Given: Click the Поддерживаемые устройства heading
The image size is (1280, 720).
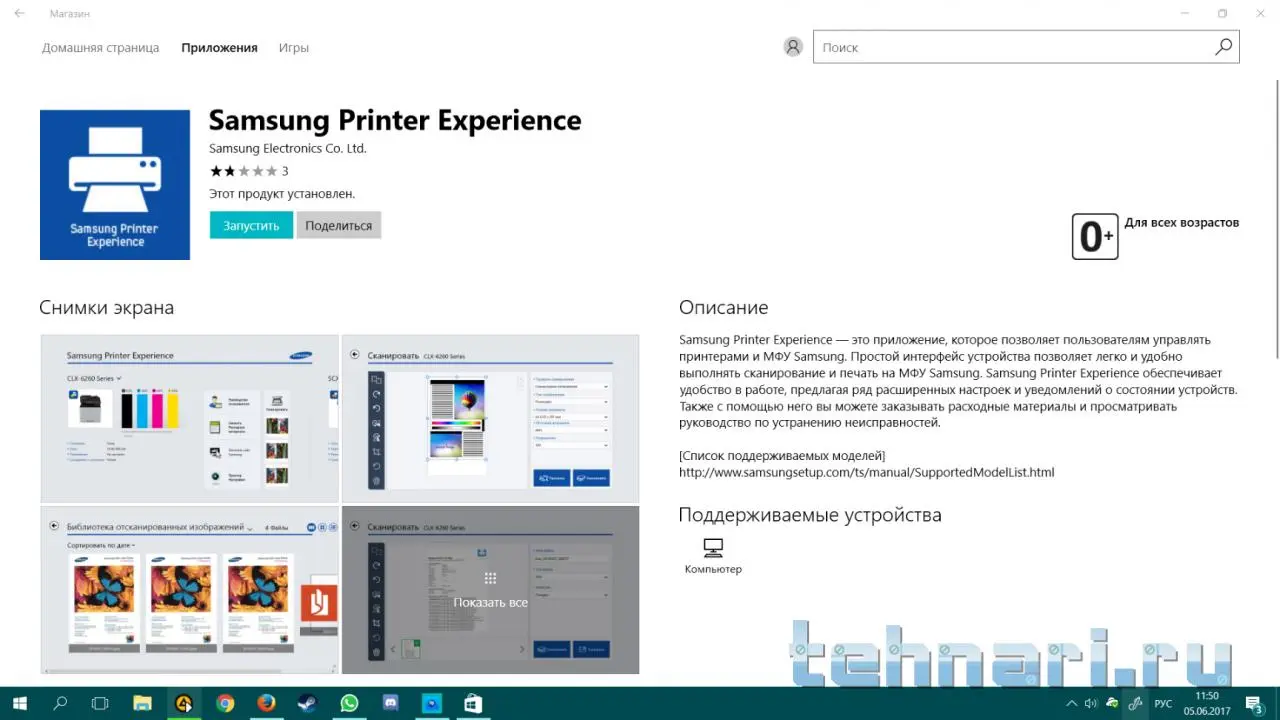Looking at the screenshot, I should pyautogui.click(x=810, y=515).
